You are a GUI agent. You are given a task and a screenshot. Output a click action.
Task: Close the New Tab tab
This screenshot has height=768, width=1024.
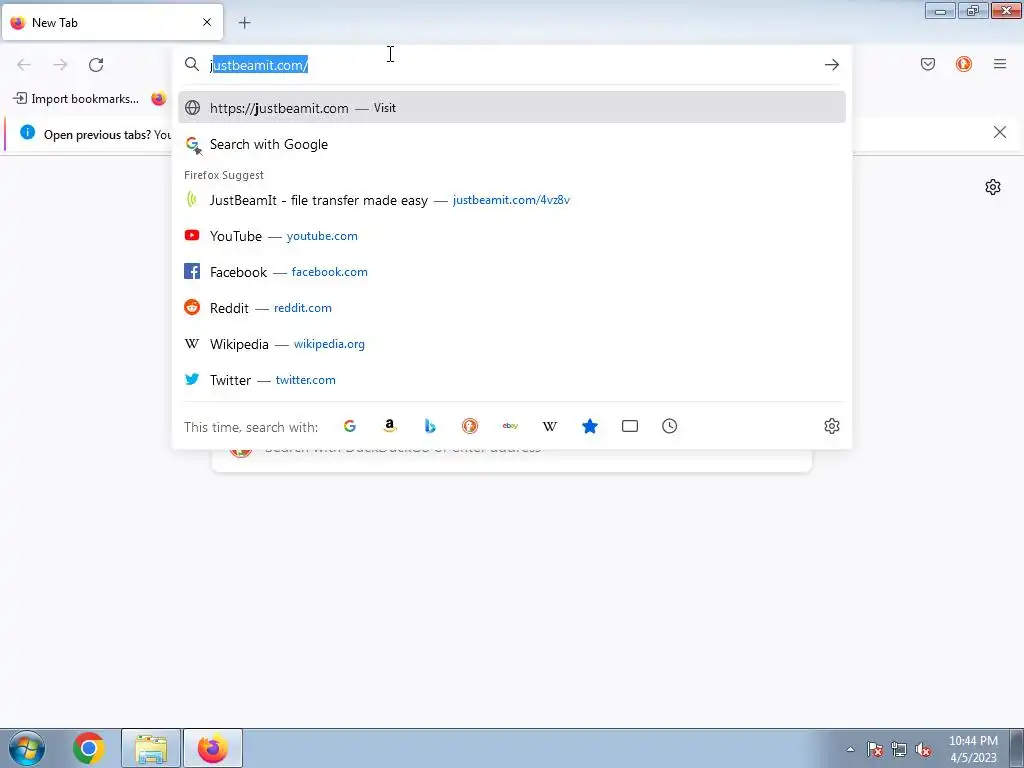[207, 22]
